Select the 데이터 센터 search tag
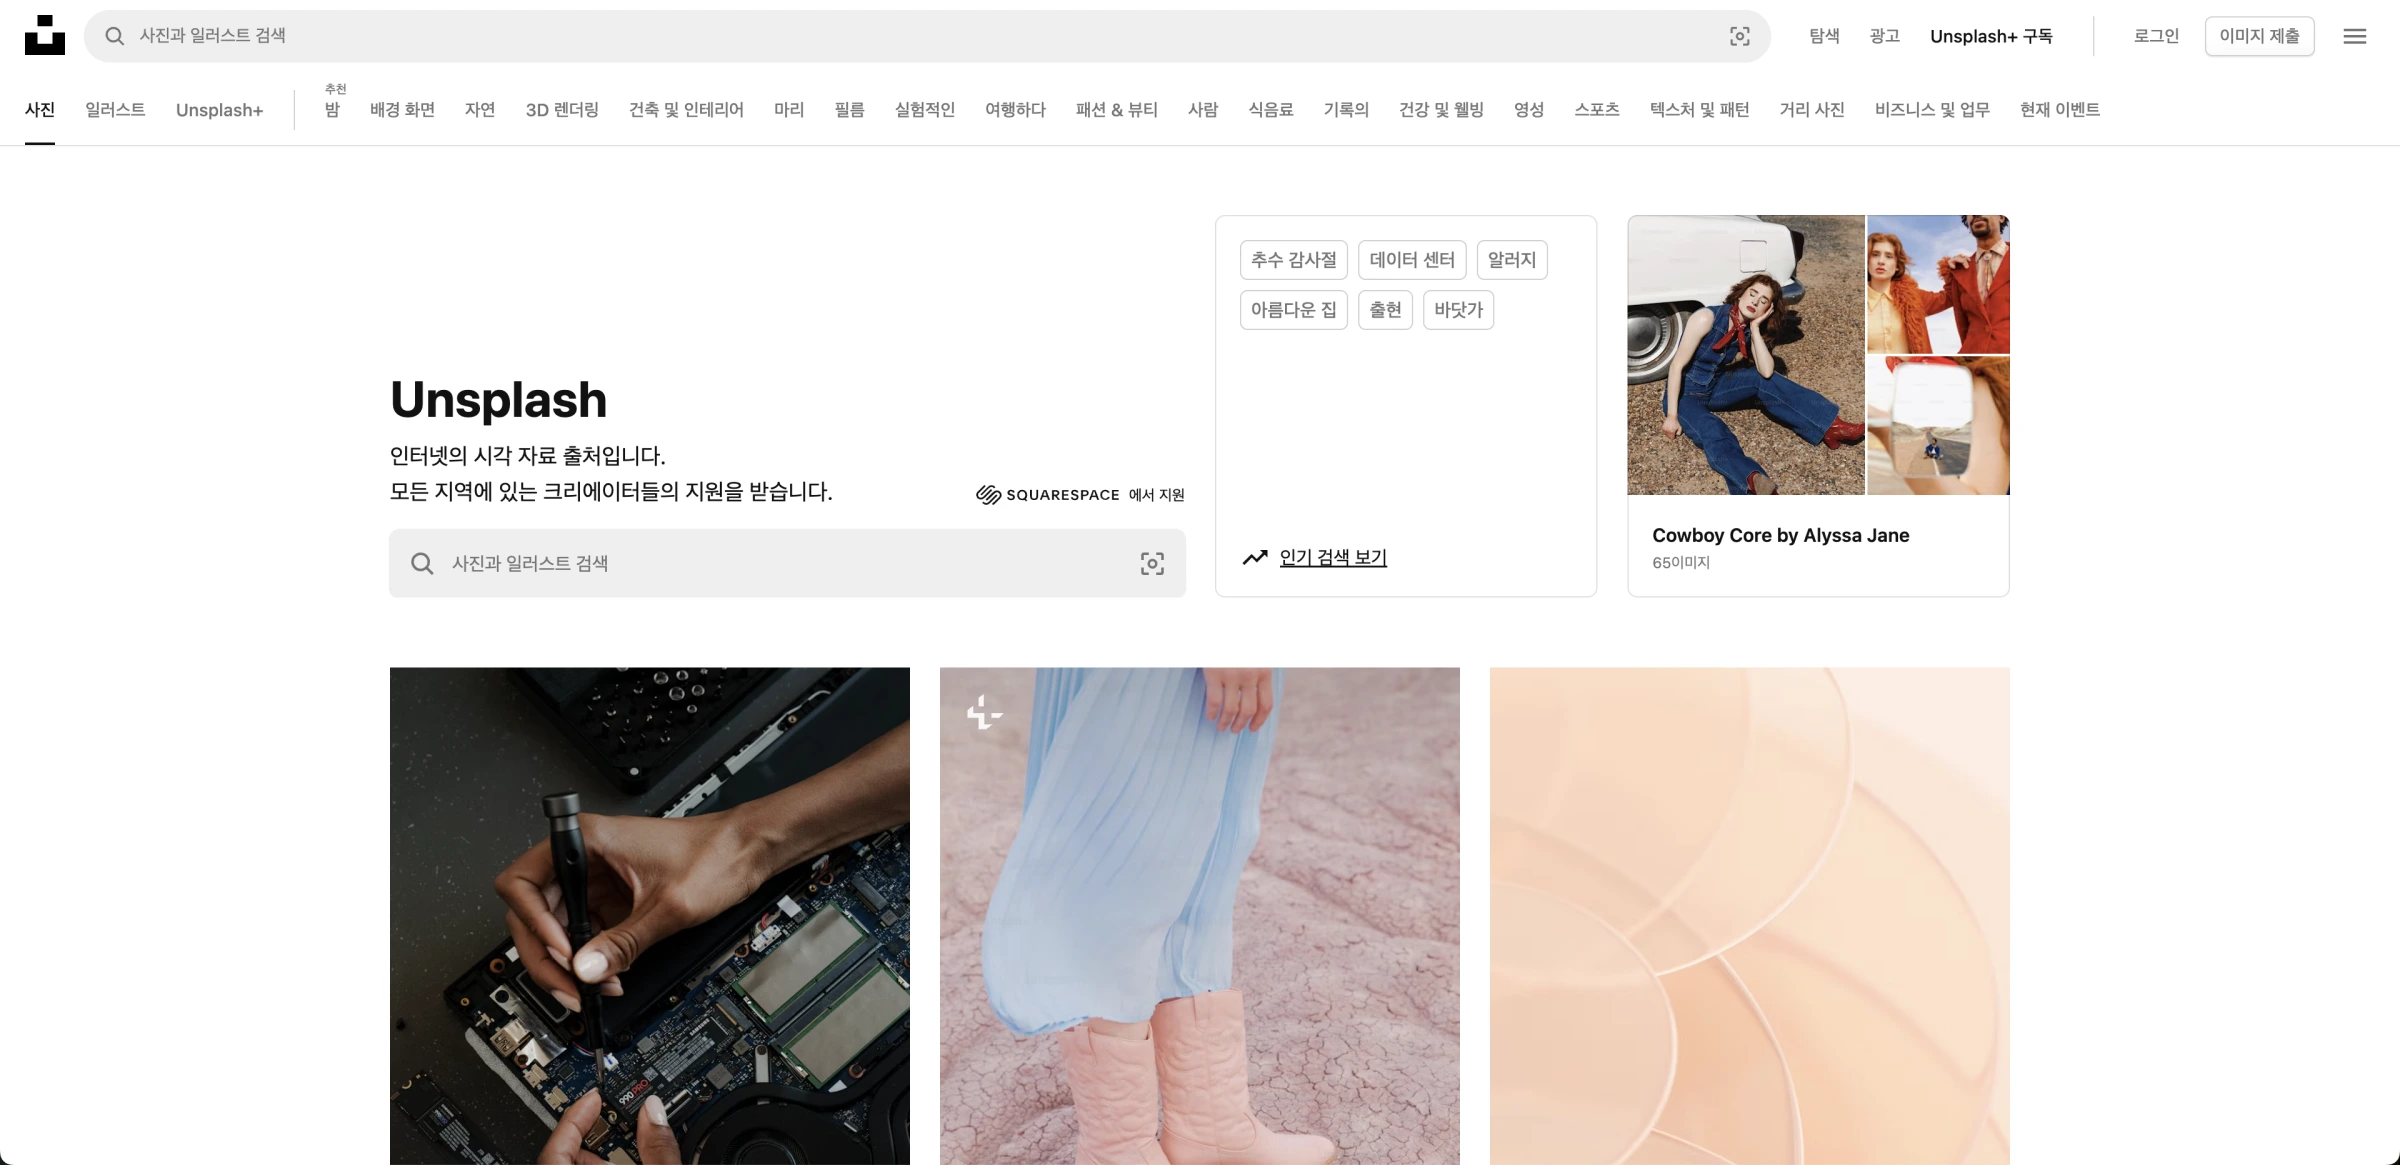The image size is (2400, 1166). [x=1412, y=260]
